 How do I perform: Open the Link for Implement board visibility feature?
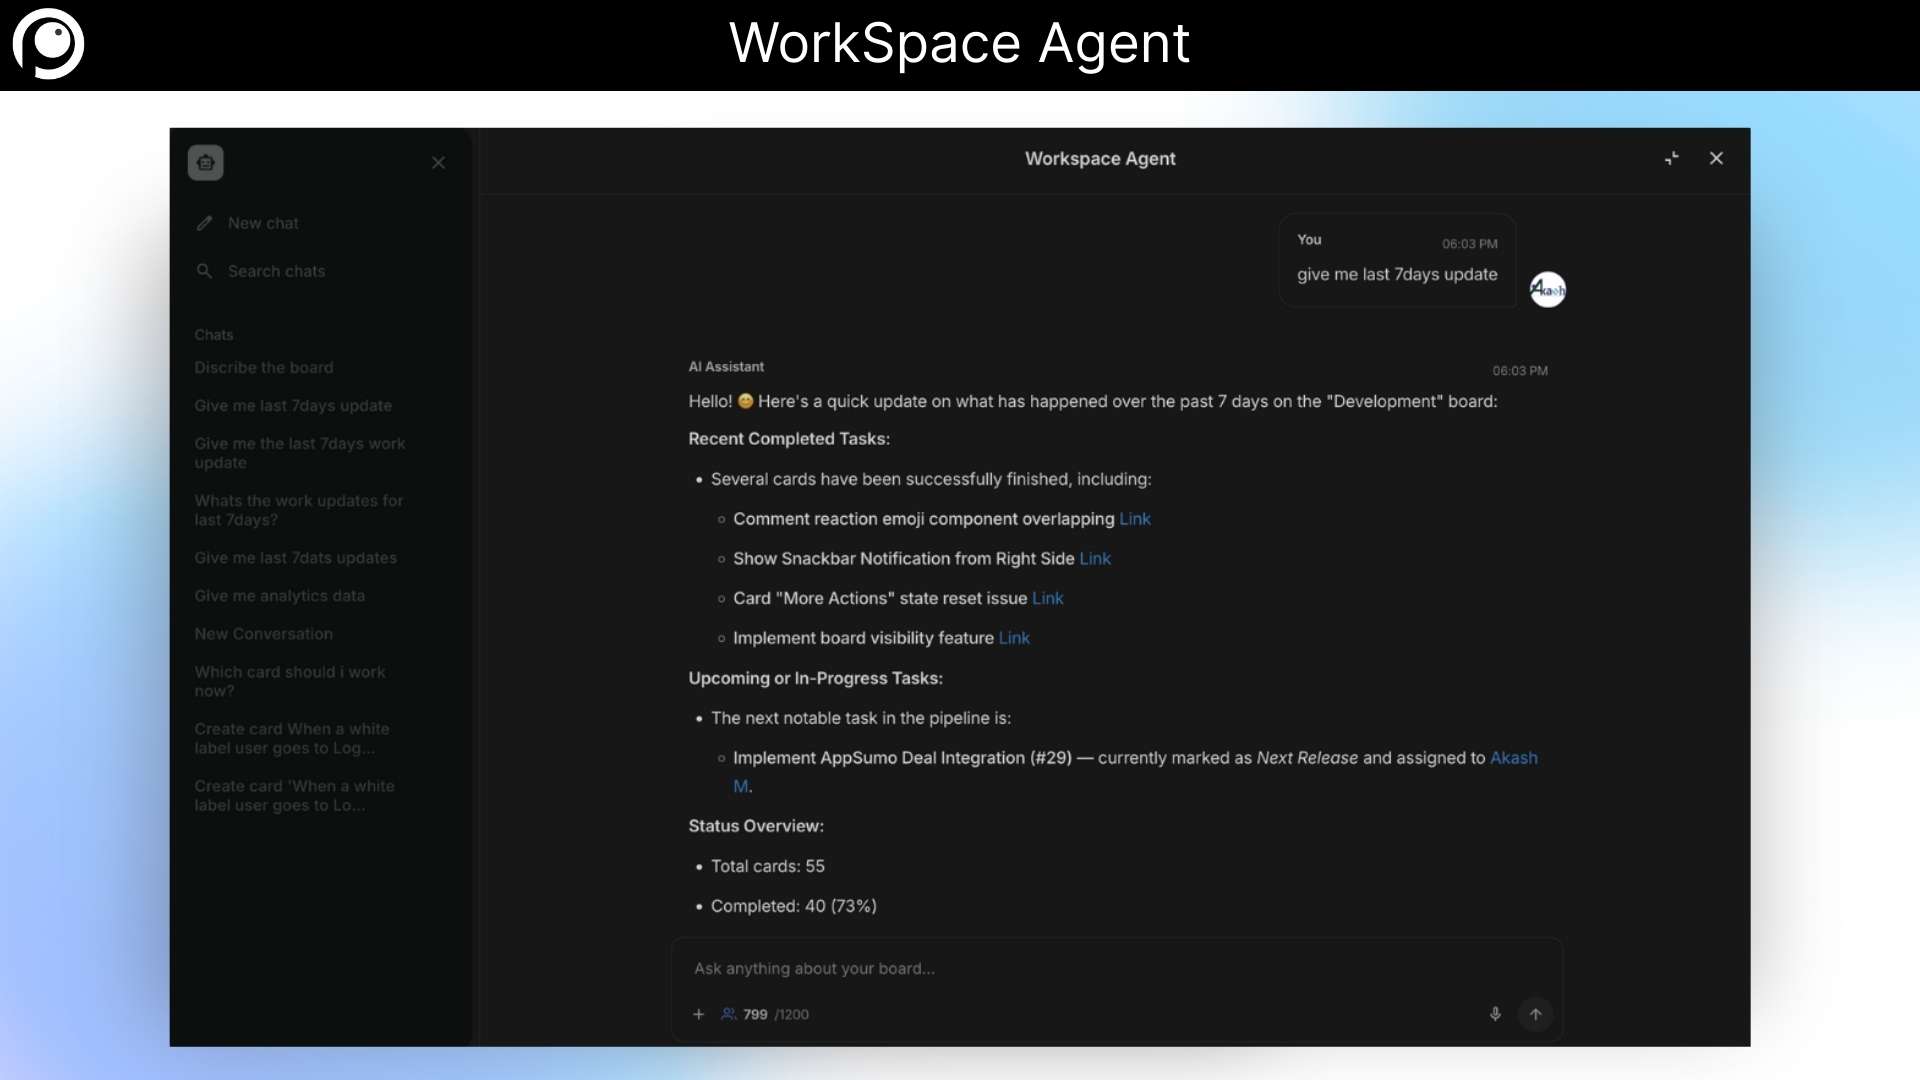[x=1013, y=638]
